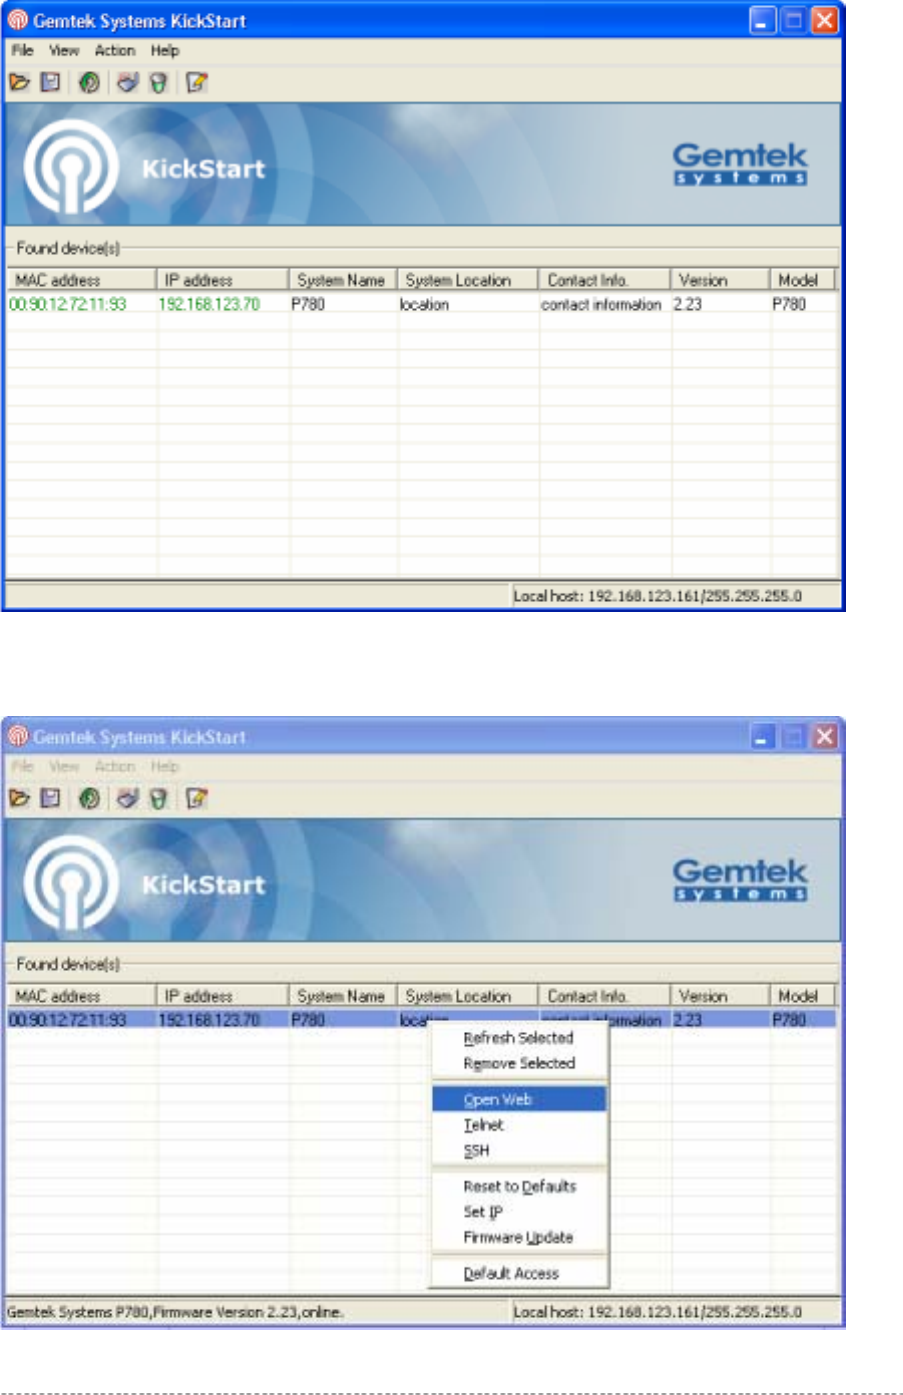The height and width of the screenshot is (1395, 903).
Task: Choose Firmware Update in the context menu
Action: 519,1237
